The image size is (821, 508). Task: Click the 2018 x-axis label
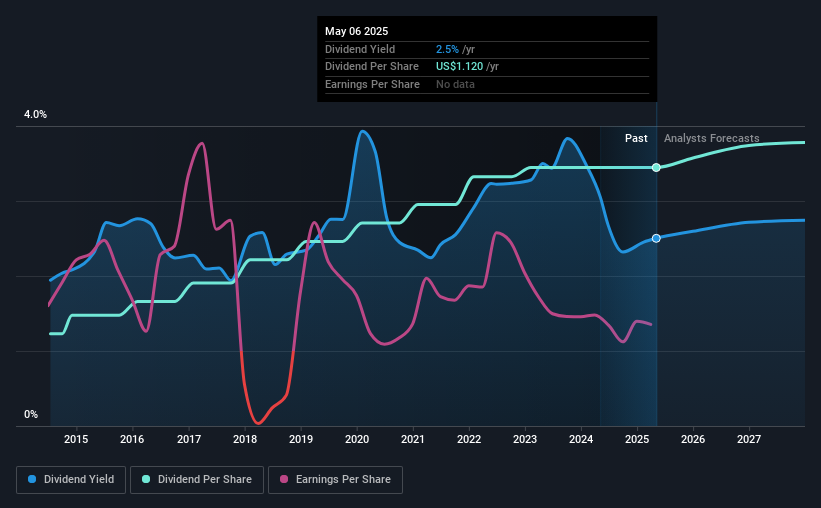[245, 439]
